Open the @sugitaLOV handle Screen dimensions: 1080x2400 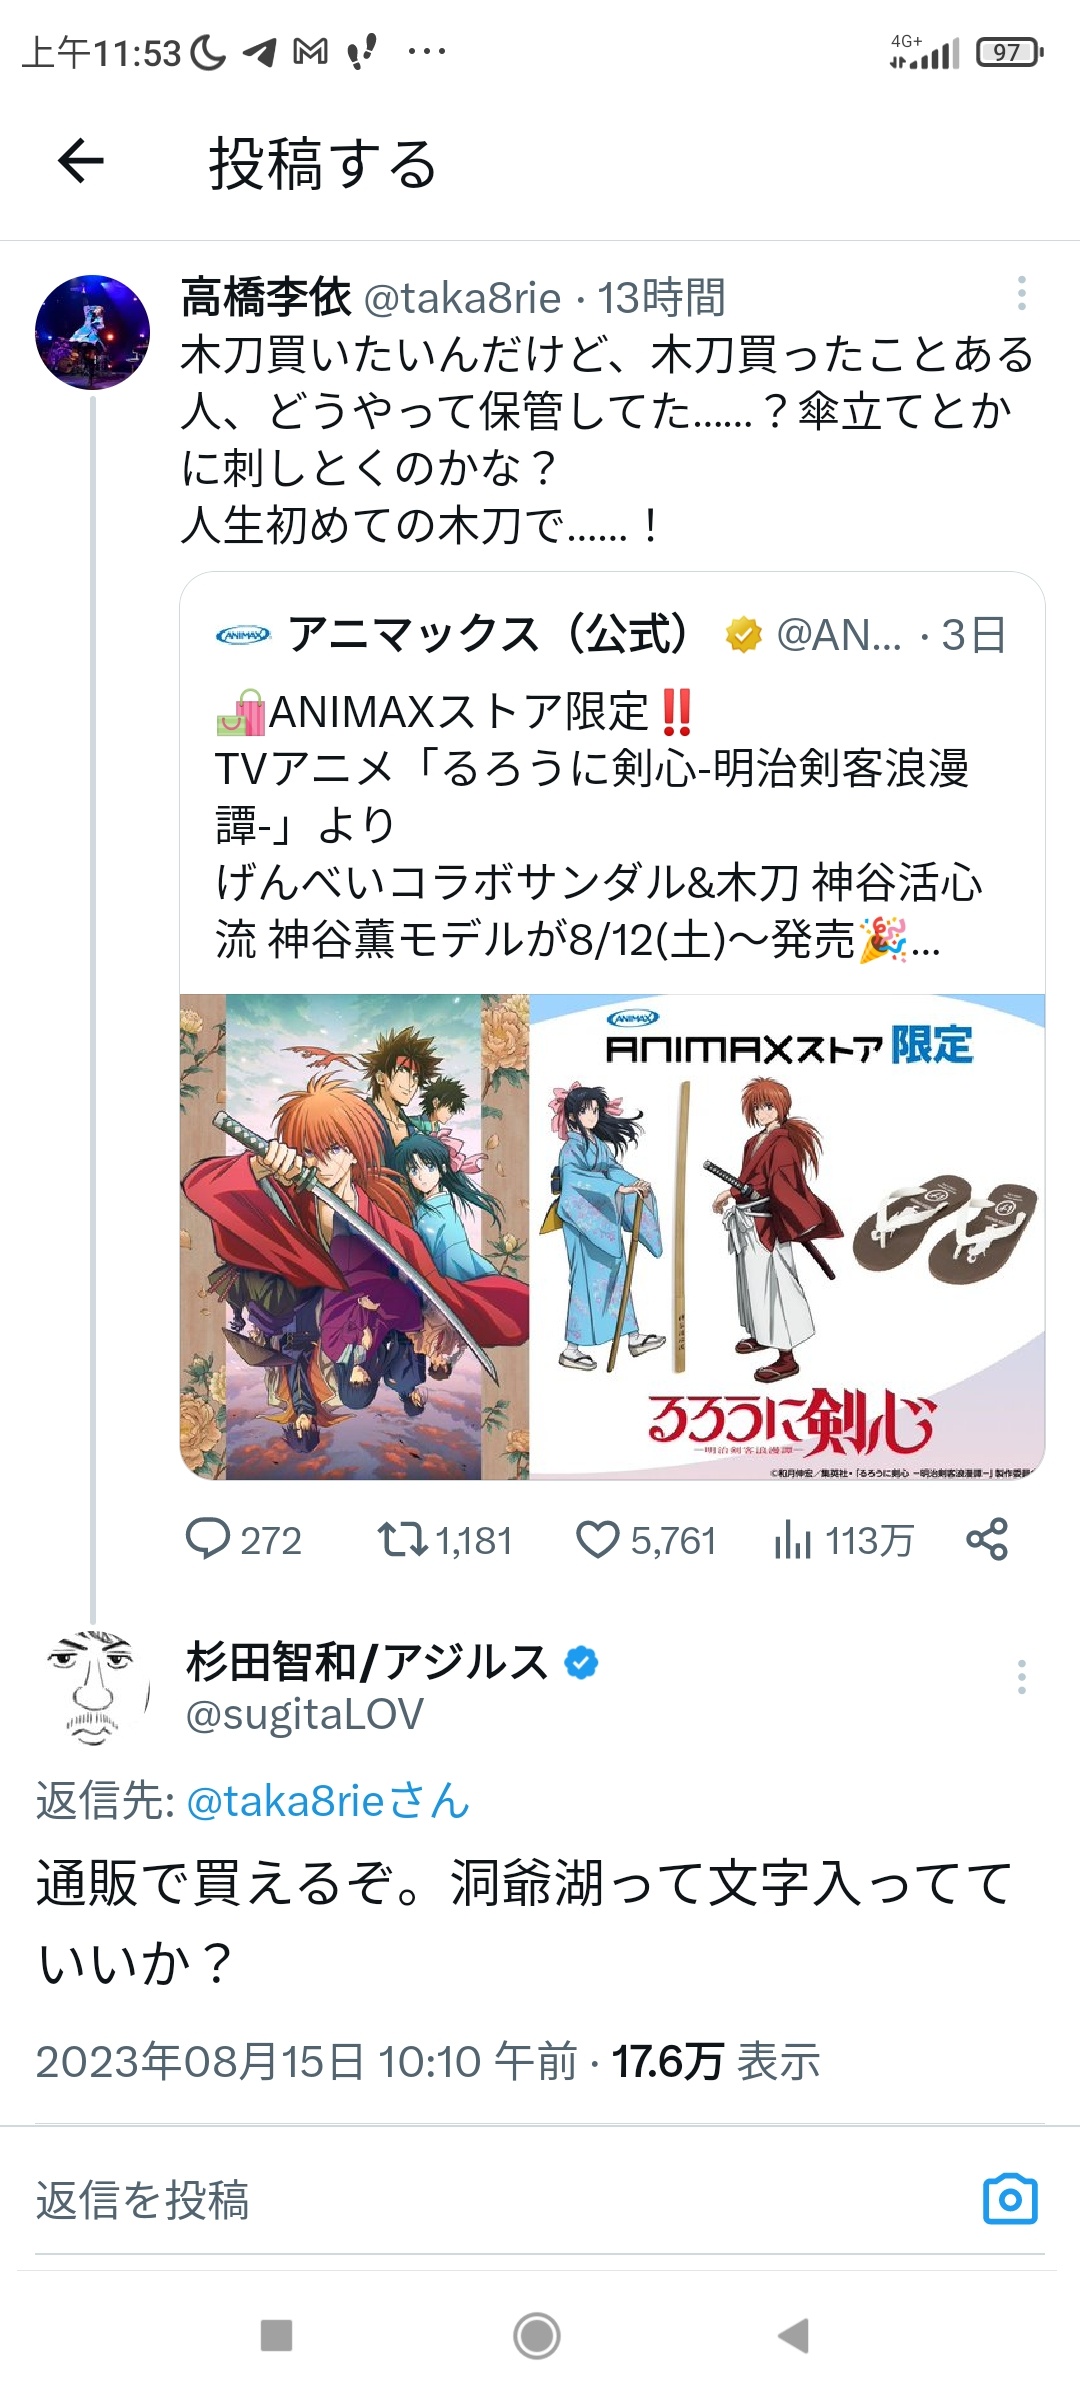pyautogui.click(x=305, y=1714)
